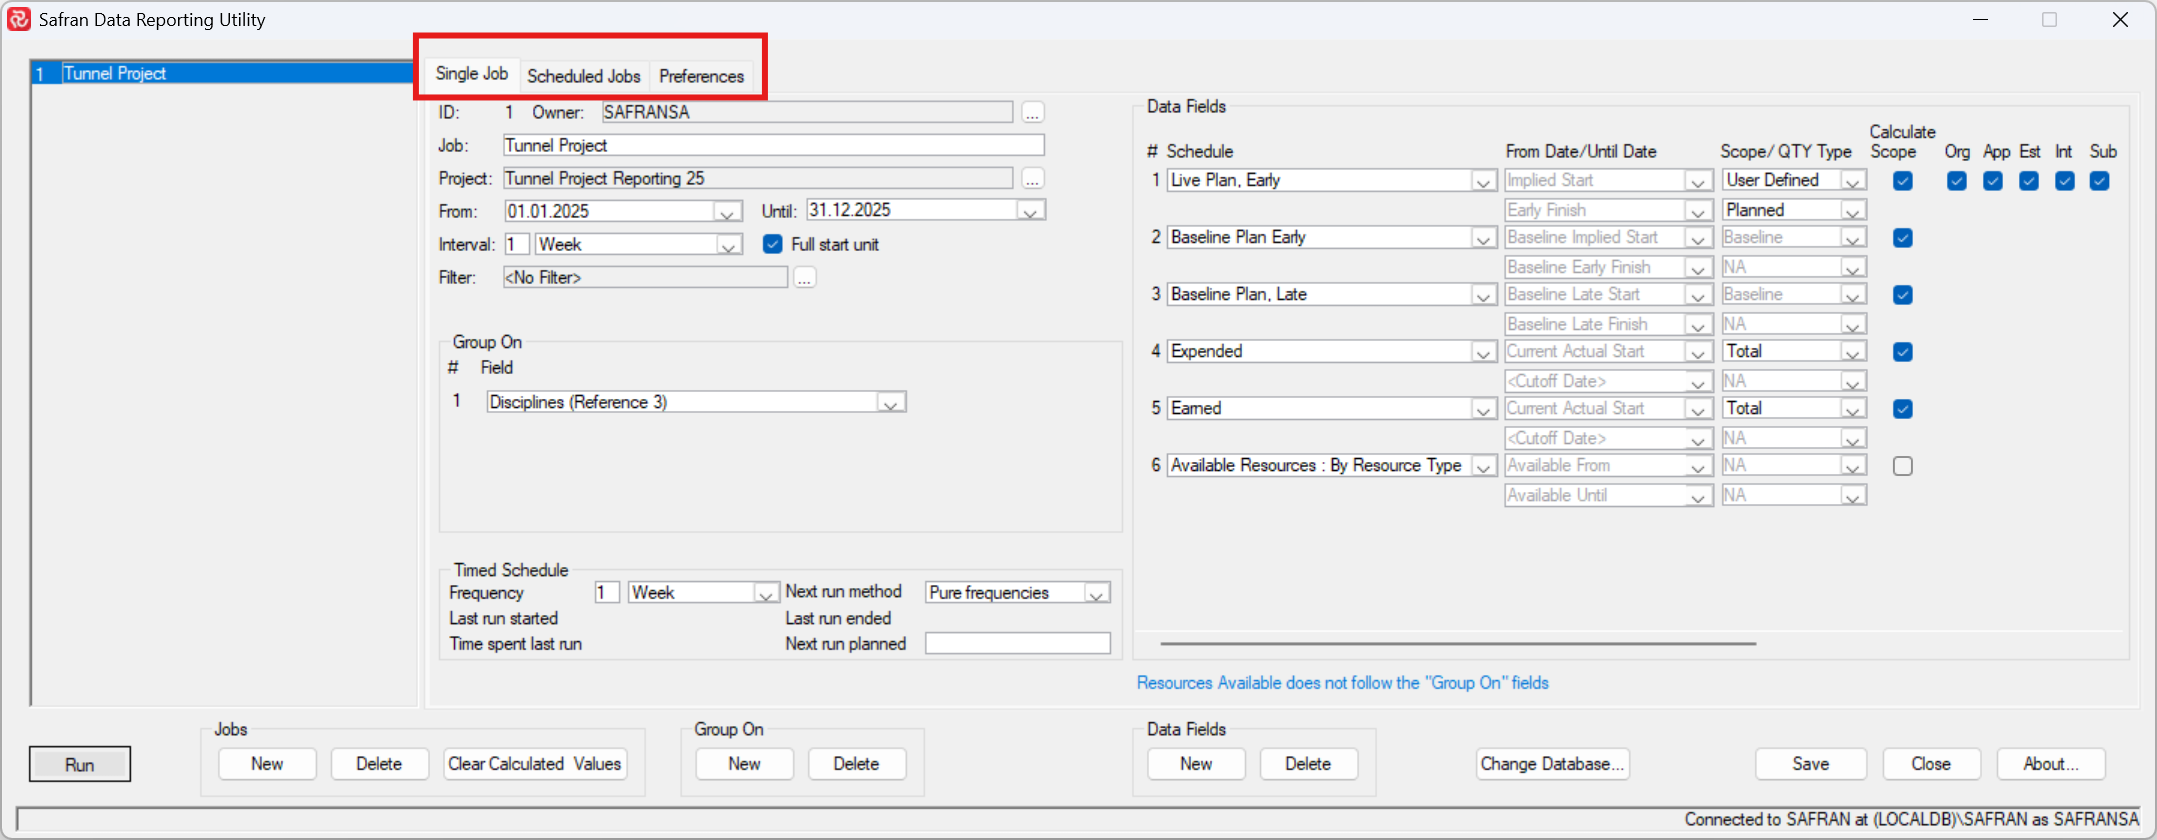This screenshot has width=2157, height=840.
Task: Expand the Disciplines (Reference 3) group dropdown
Action: point(891,403)
